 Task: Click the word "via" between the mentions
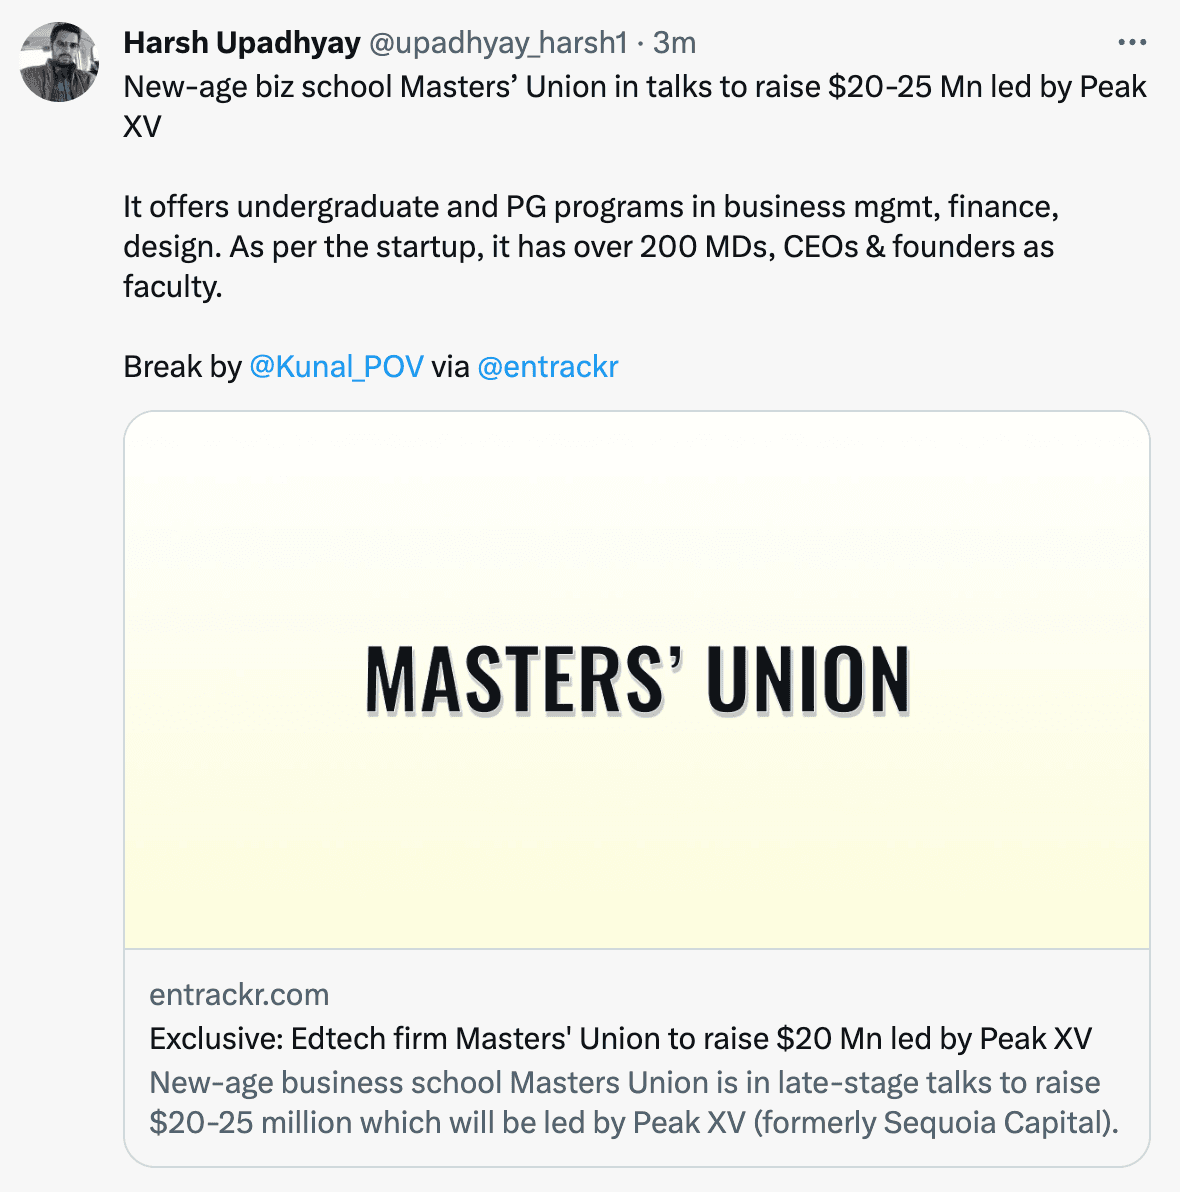pos(450,367)
